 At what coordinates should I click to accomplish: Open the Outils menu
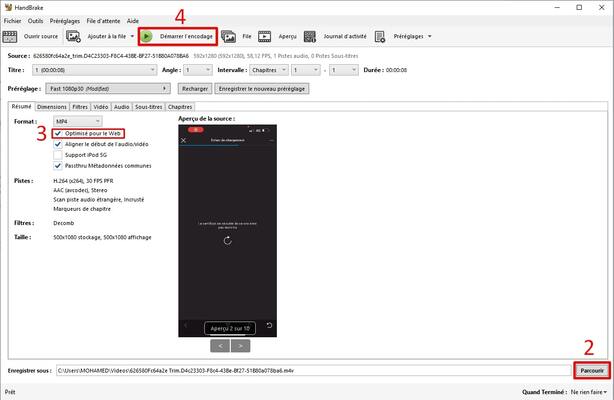coord(35,21)
